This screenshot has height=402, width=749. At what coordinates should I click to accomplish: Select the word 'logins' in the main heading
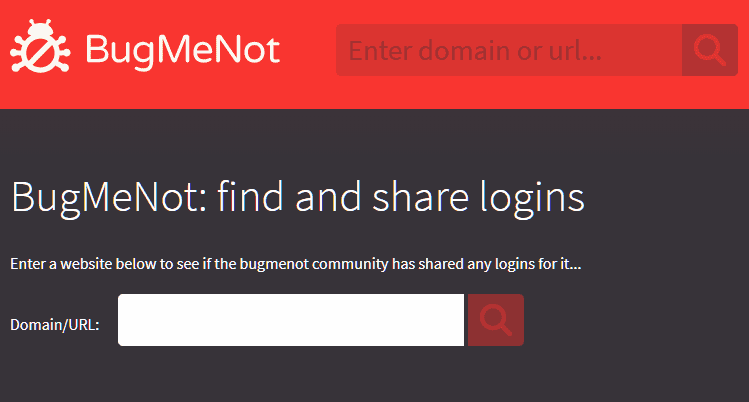pyautogui.click(x=532, y=198)
